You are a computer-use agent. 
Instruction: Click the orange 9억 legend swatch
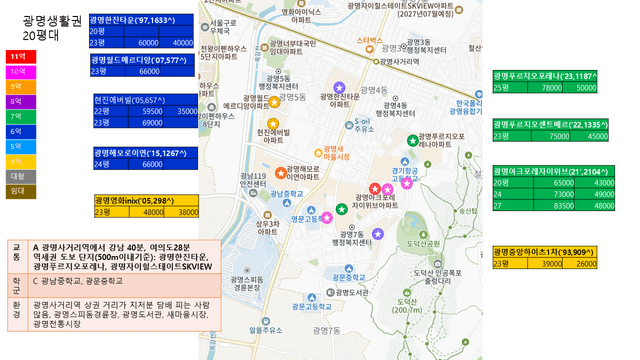click(21, 87)
